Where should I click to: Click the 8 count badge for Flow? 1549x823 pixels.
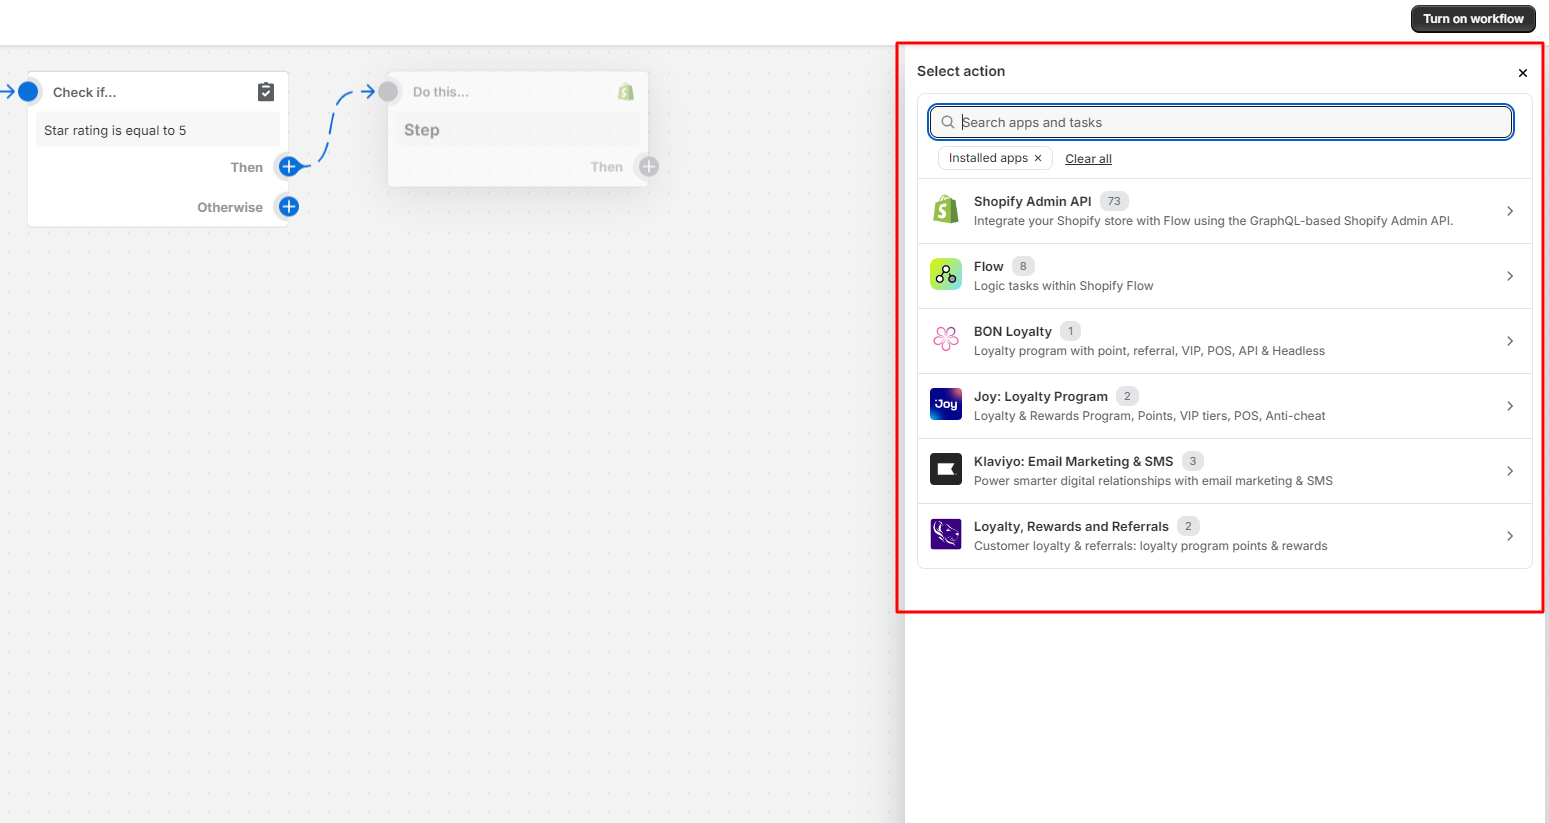point(1023,266)
